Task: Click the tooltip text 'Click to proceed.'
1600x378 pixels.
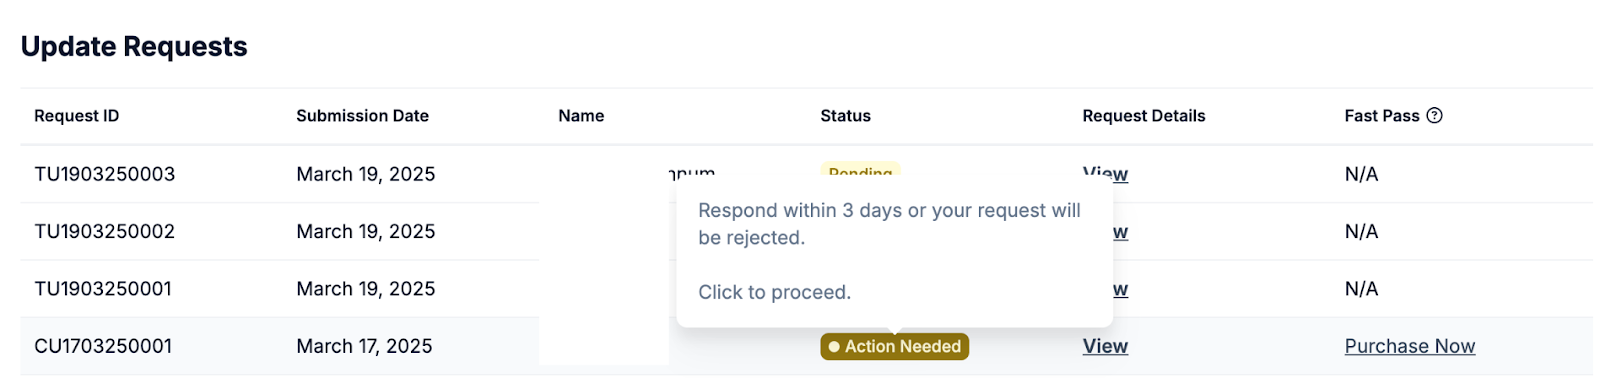Action: (774, 292)
